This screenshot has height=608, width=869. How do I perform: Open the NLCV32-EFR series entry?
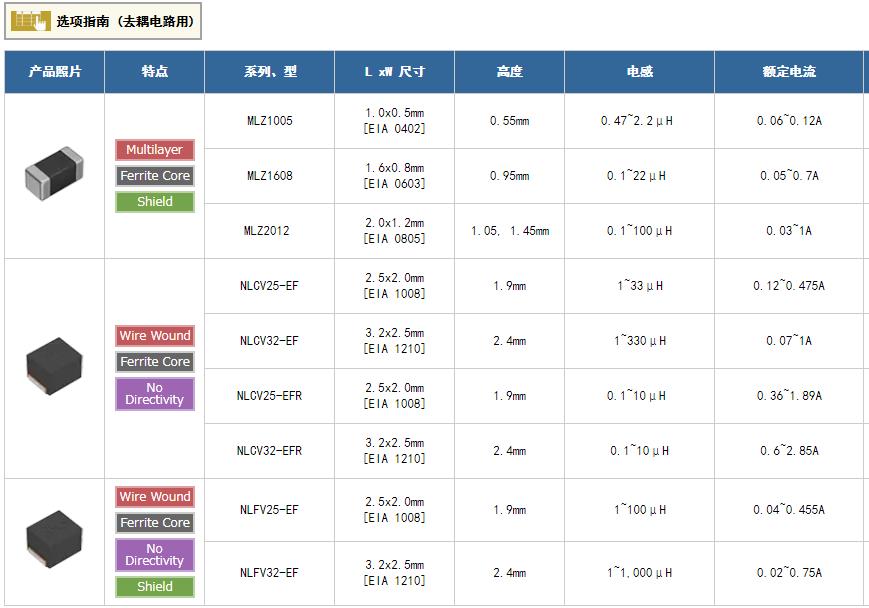[269, 451]
